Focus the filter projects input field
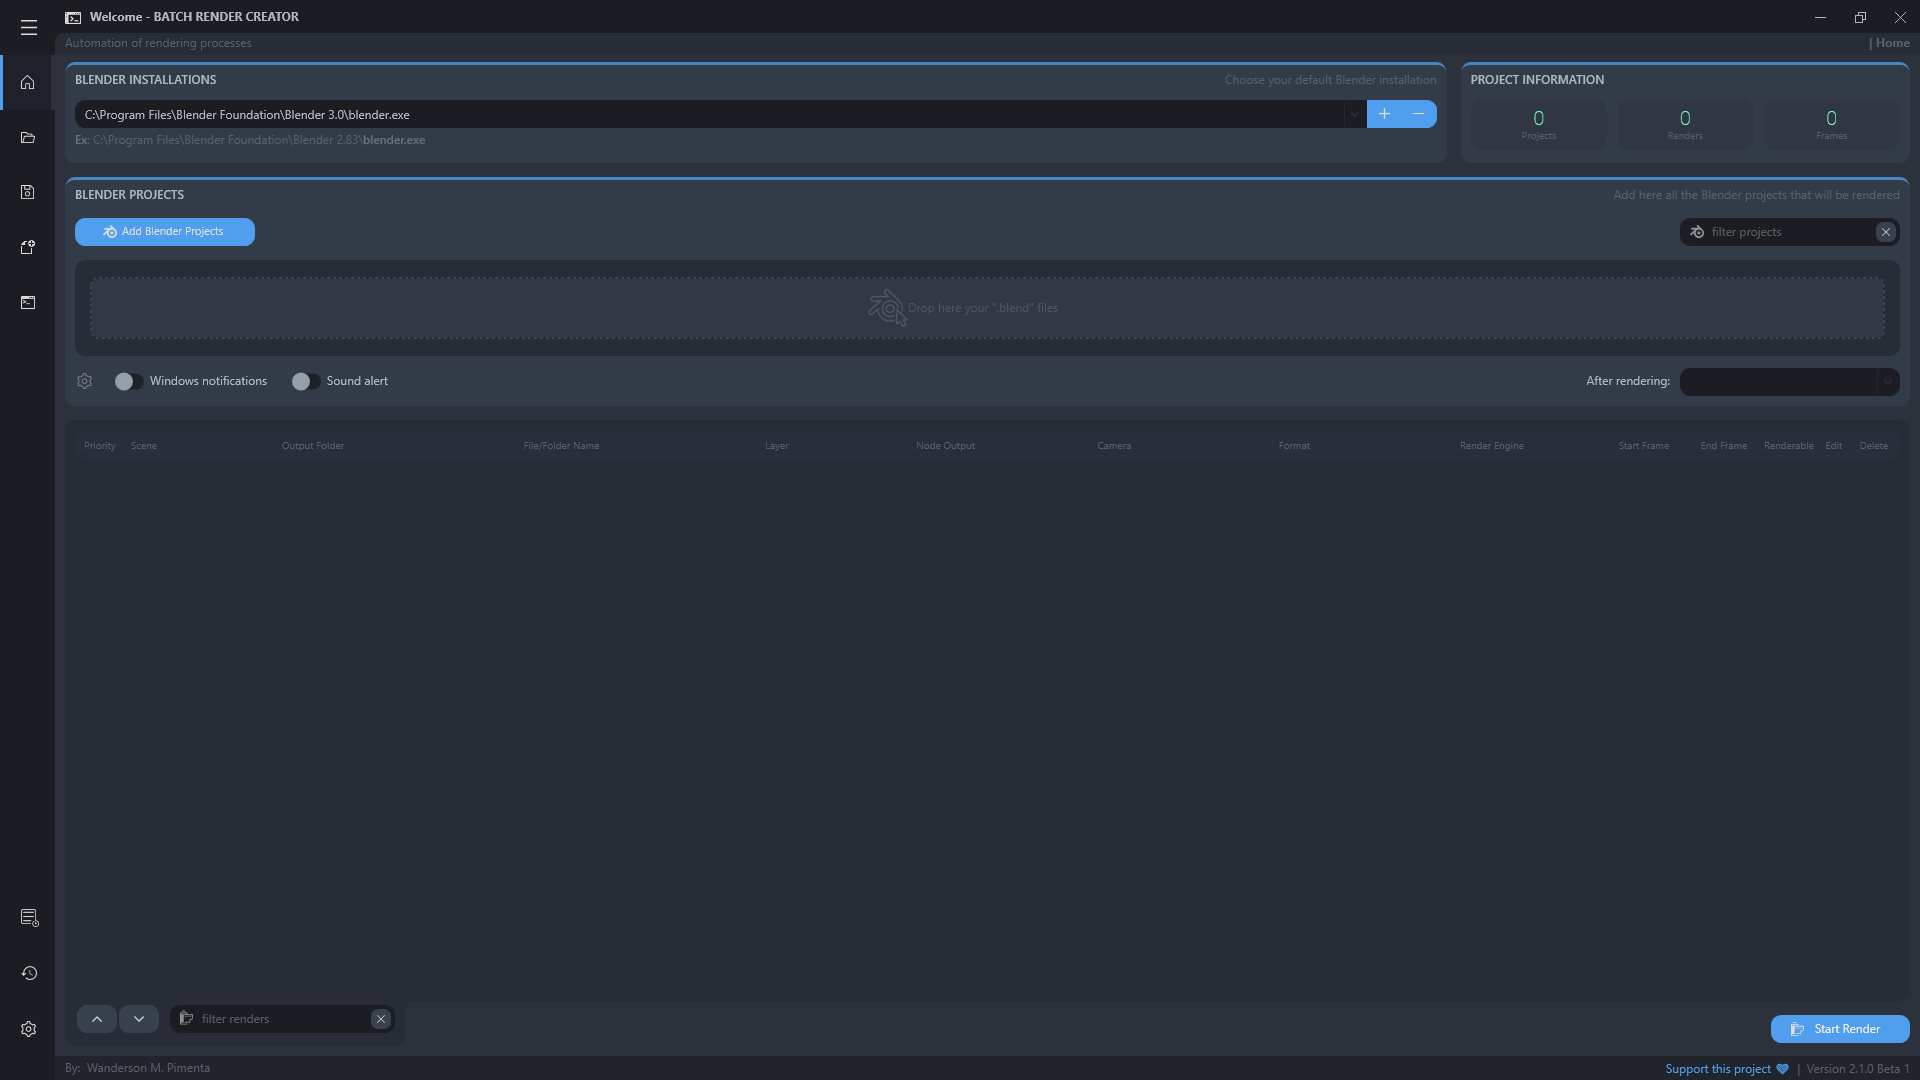Screen dimensions: 1920x1080 (x=1790, y=232)
